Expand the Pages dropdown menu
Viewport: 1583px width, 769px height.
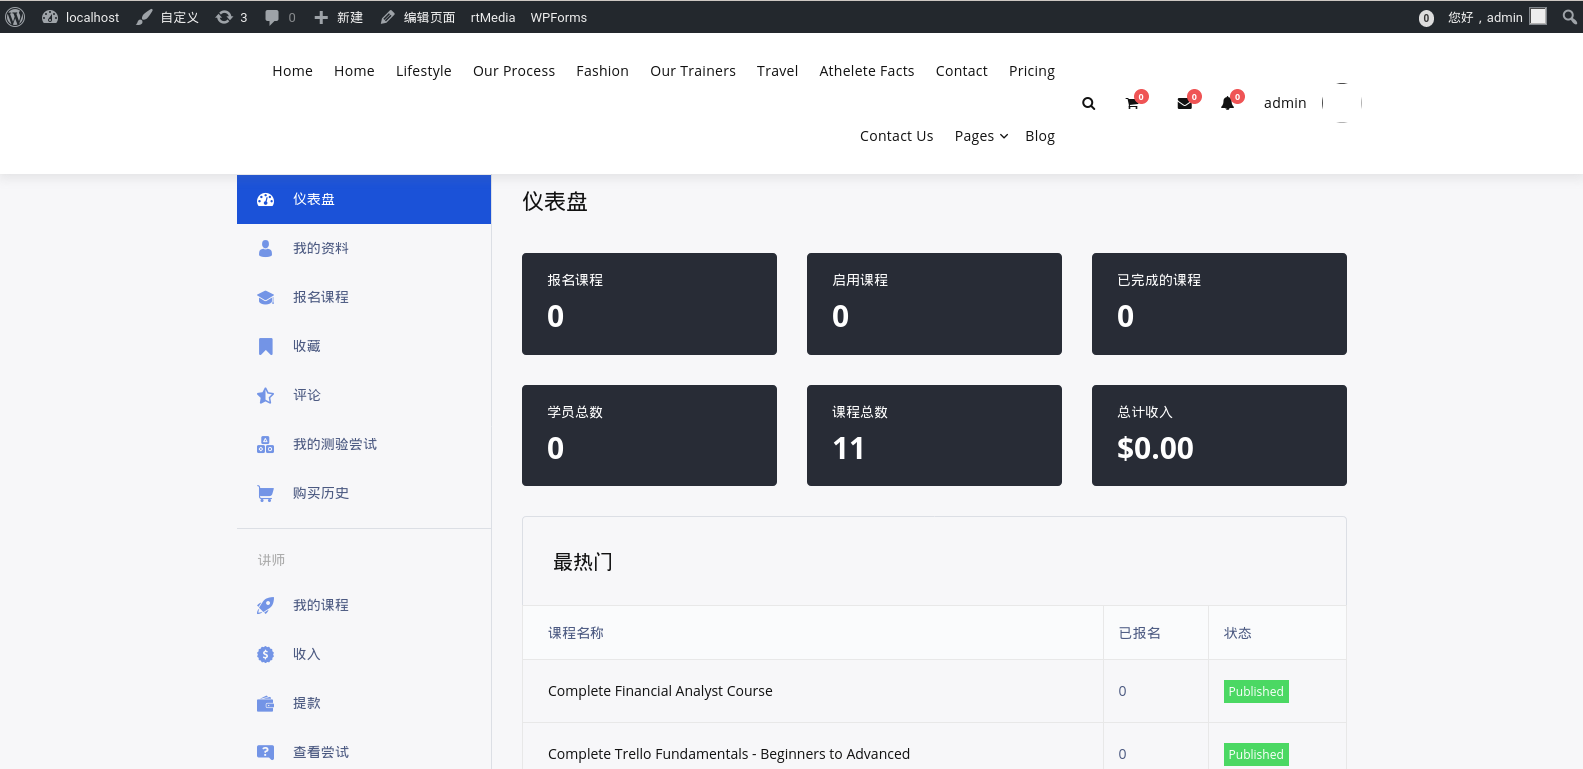[x=980, y=136]
